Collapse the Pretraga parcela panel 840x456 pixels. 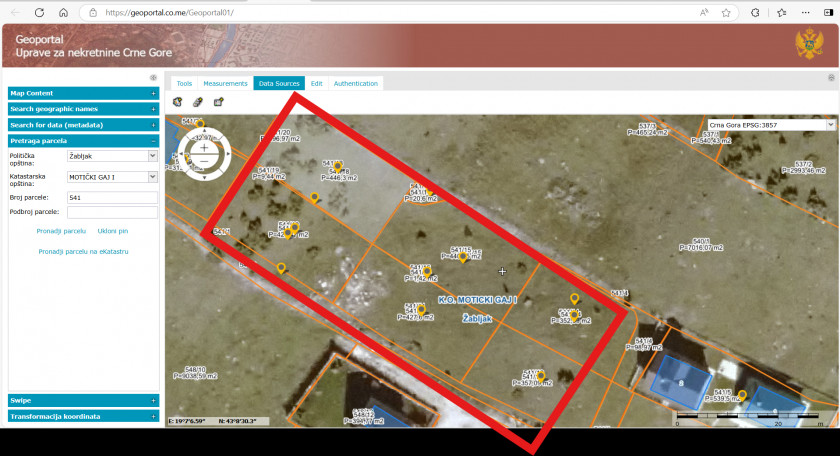tap(153, 141)
